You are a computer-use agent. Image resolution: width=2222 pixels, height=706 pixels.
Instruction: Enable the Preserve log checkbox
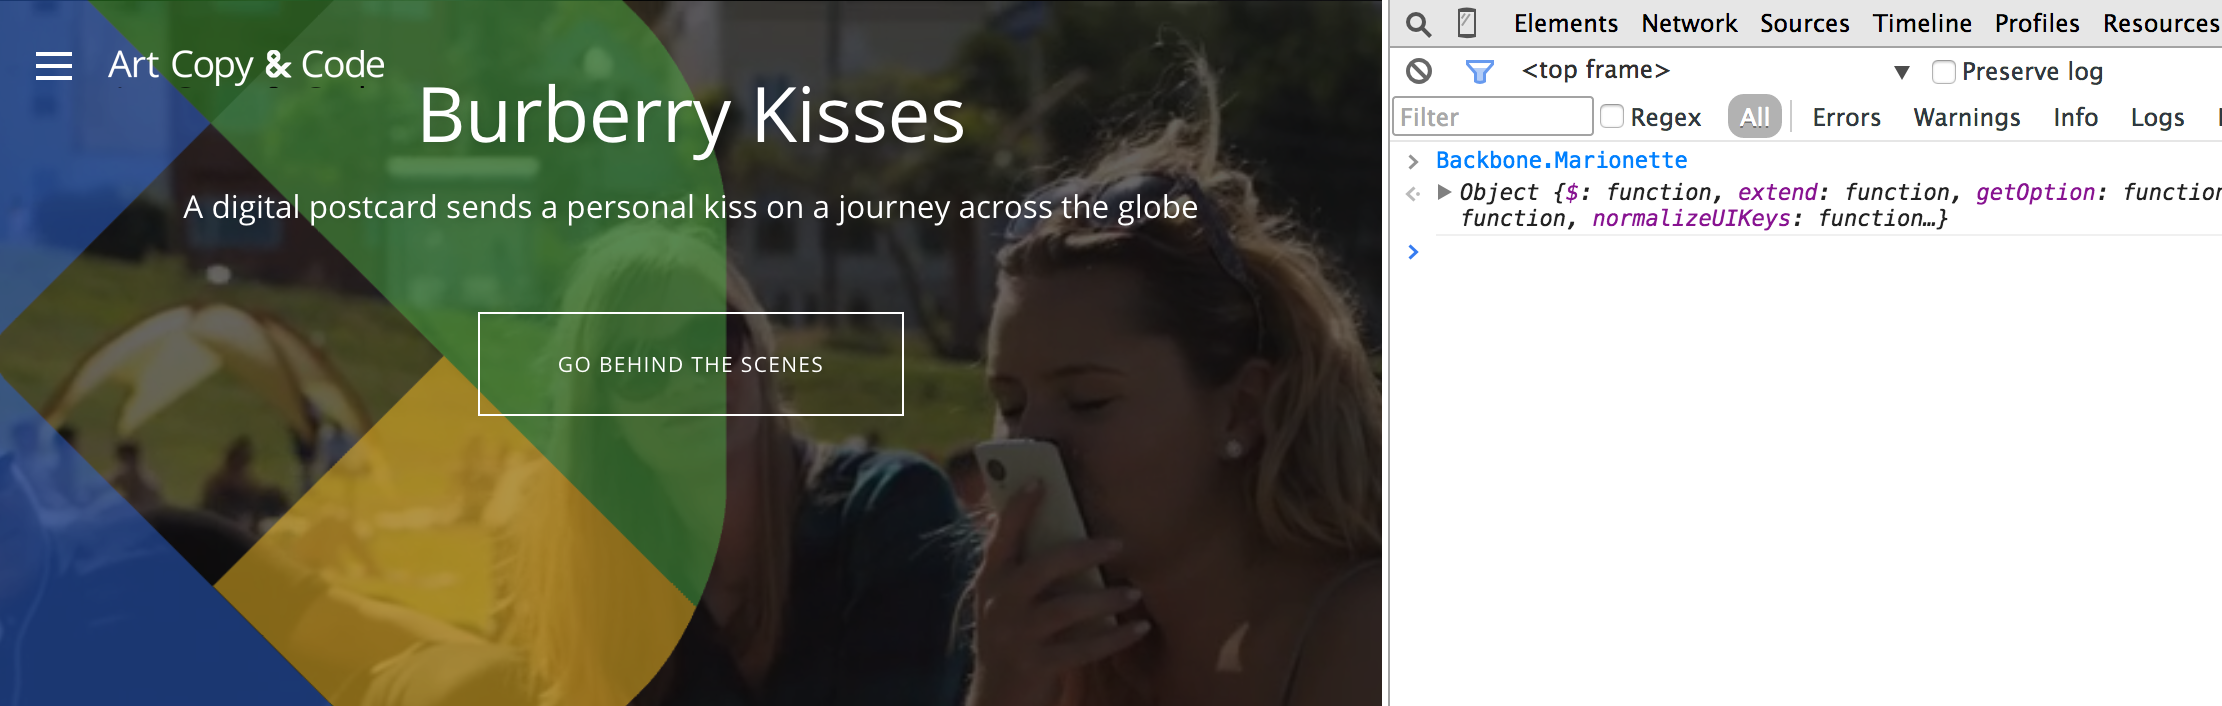click(x=1943, y=72)
